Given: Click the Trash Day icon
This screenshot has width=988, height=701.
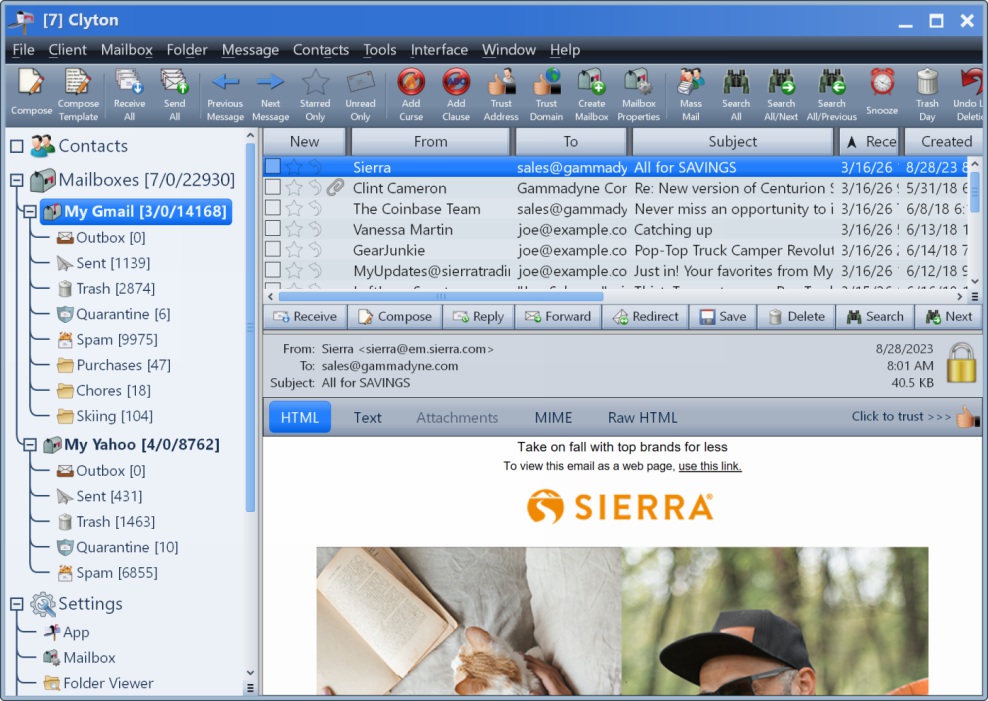Looking at the screenshot, I should coord(928,81).
